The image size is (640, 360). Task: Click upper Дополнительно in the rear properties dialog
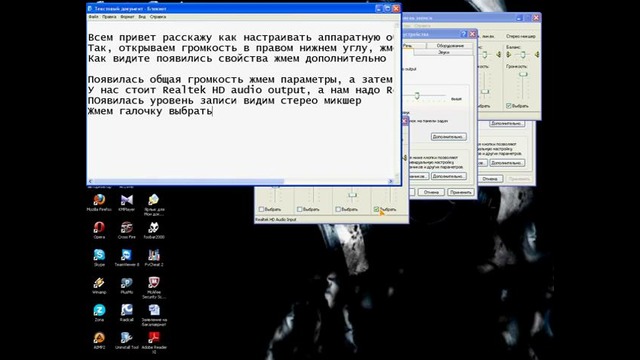coord(507,123)
